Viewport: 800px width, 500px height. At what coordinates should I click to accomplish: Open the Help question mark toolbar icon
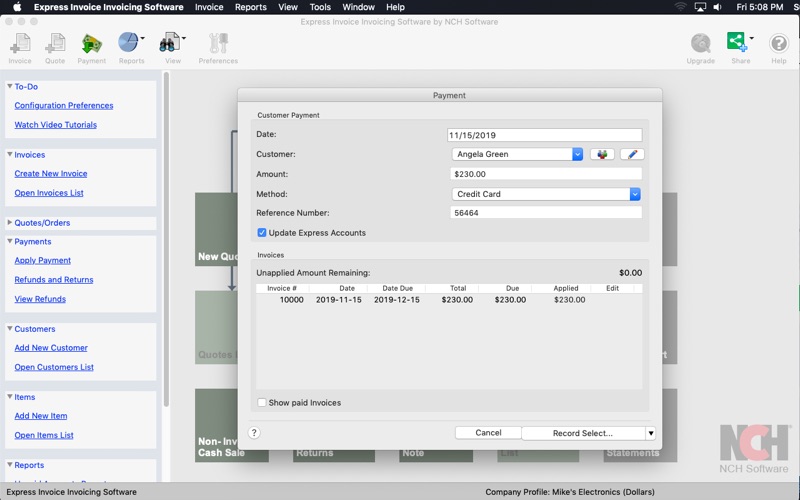pos(779,44)
